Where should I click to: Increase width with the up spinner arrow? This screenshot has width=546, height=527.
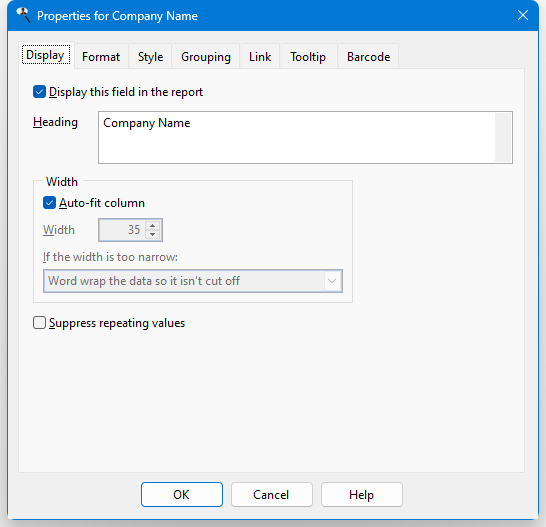(153, 225)
